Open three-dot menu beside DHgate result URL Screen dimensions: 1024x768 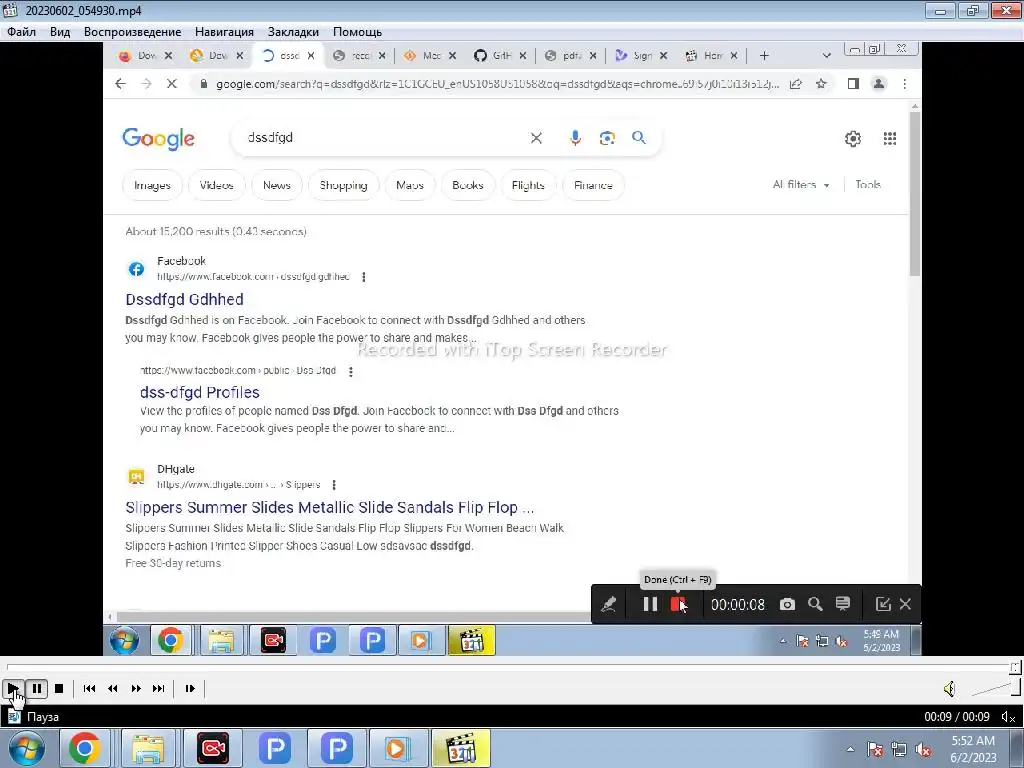tap(334, 485)
